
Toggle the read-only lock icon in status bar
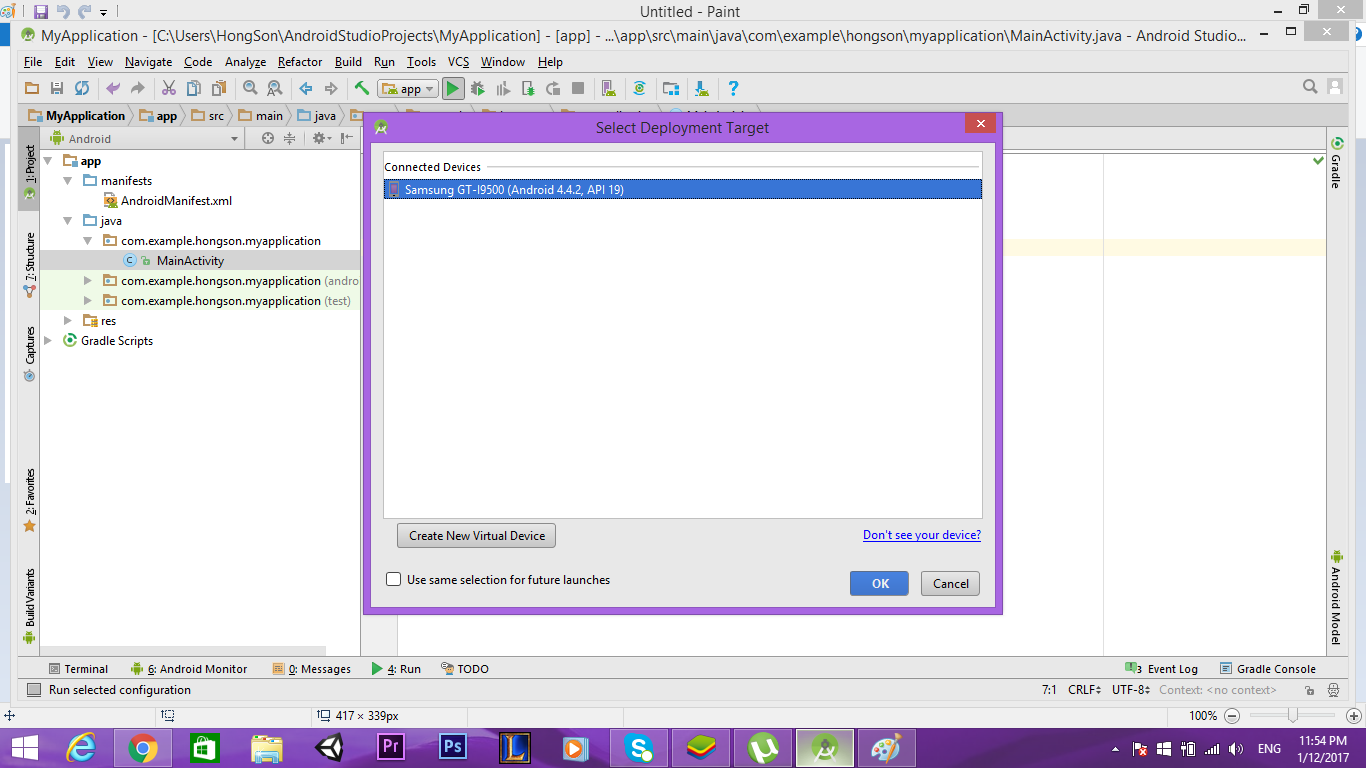click(x=1309, y=690)
